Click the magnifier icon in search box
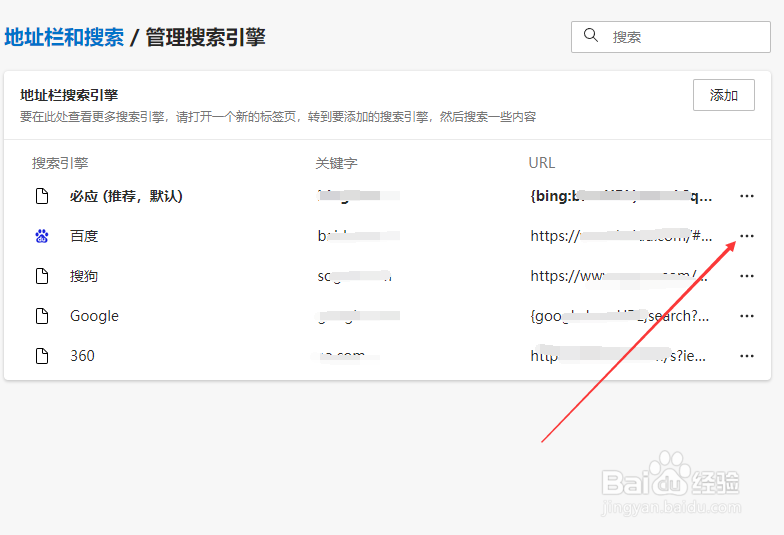784x535 pixels. click(x=590, y=36)
